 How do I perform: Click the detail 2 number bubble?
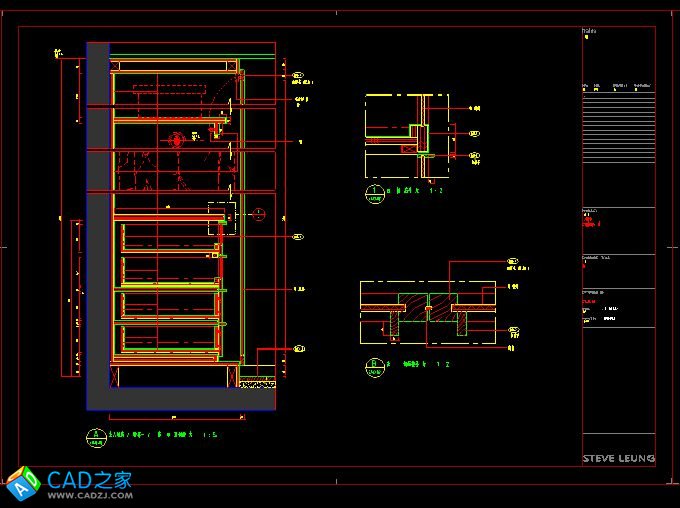coord(374,365)
